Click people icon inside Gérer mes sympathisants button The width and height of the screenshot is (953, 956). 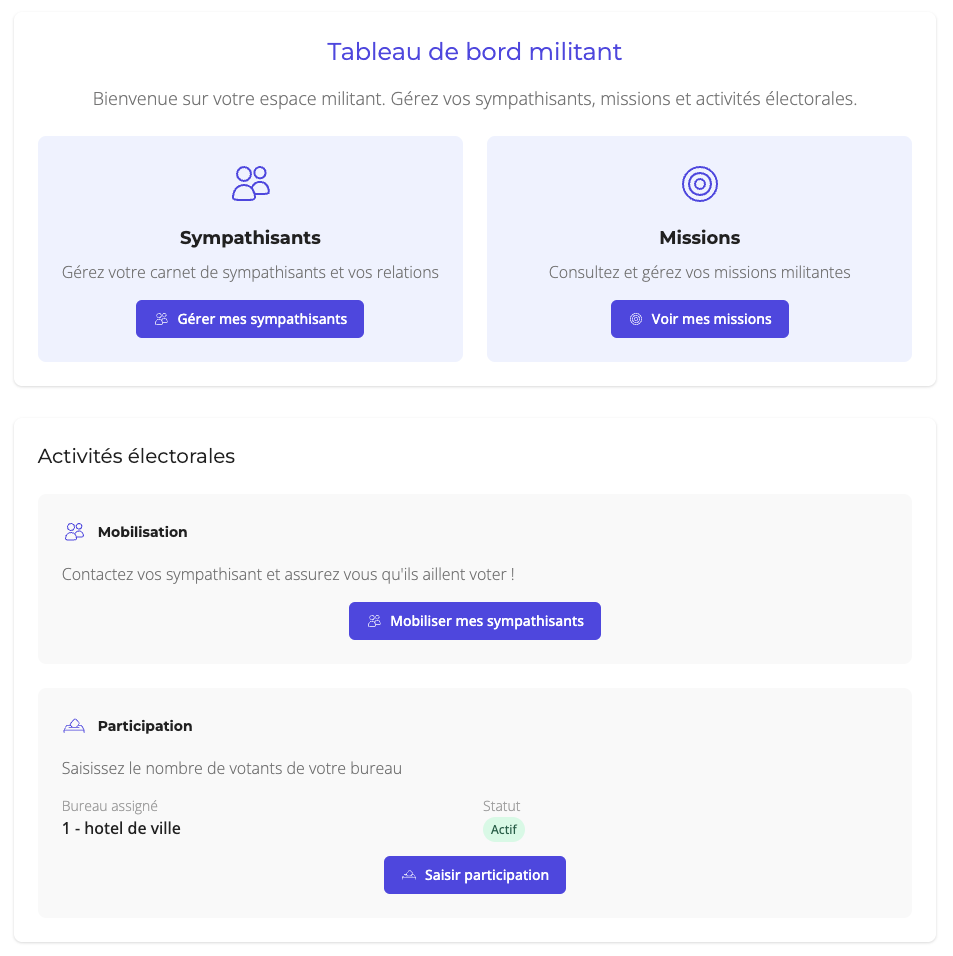pyautogui.click(x=161, y=320)
